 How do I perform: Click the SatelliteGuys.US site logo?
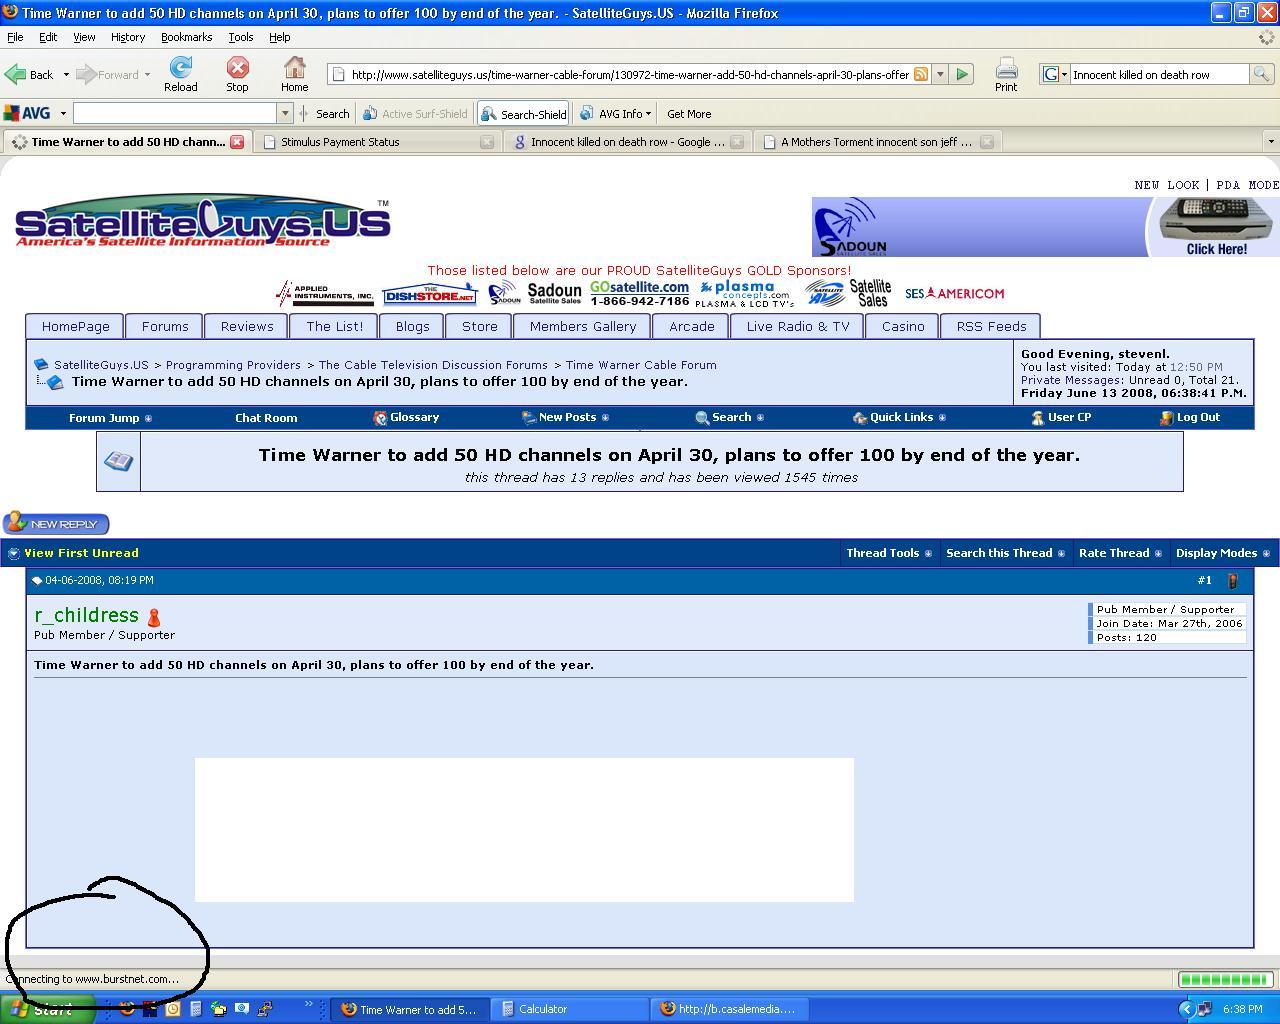point(202,221)
